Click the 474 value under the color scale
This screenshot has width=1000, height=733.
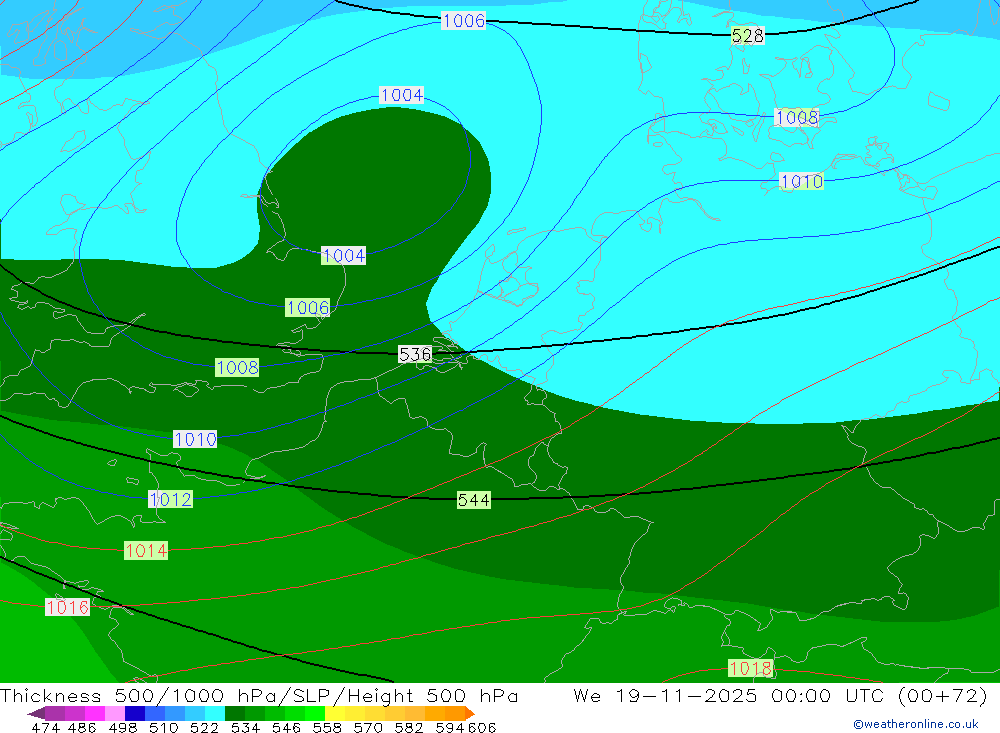(45, 727)
